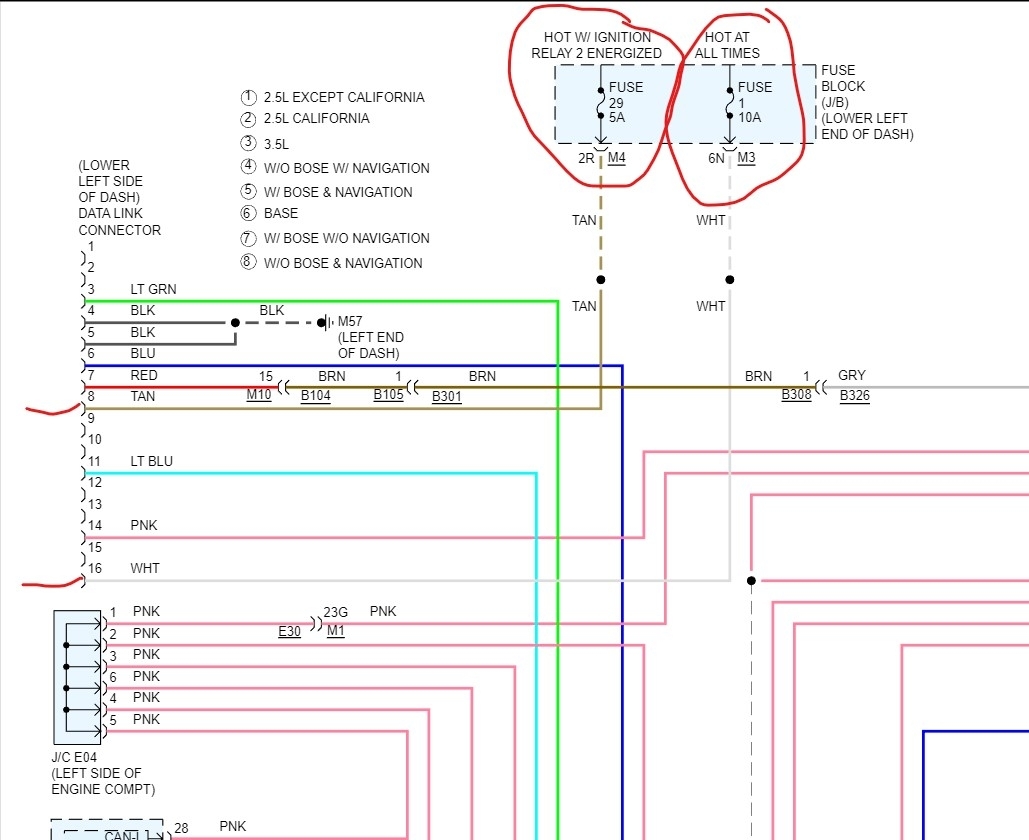Click the "BLU" wire label at pin 6
The image size is (1029, 840).
coord(143,353)
